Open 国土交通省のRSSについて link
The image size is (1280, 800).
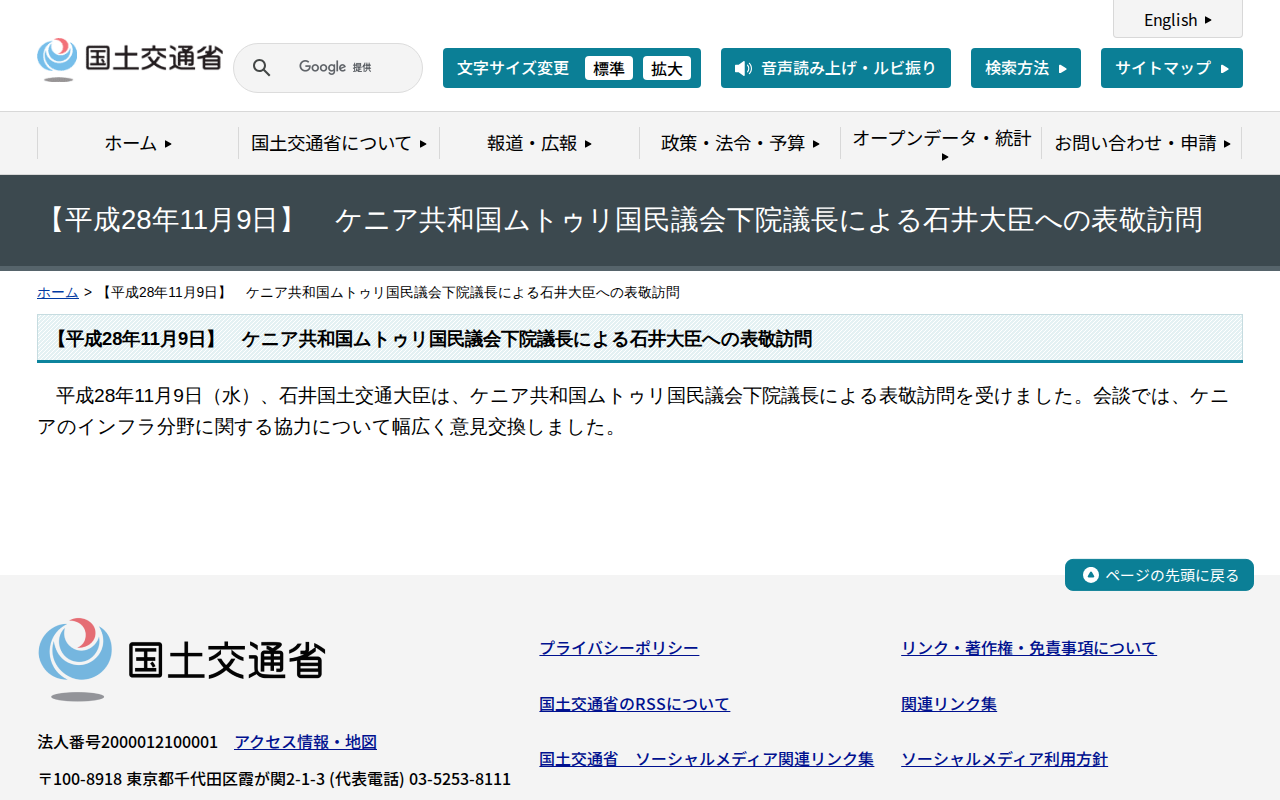coord(635,704)
